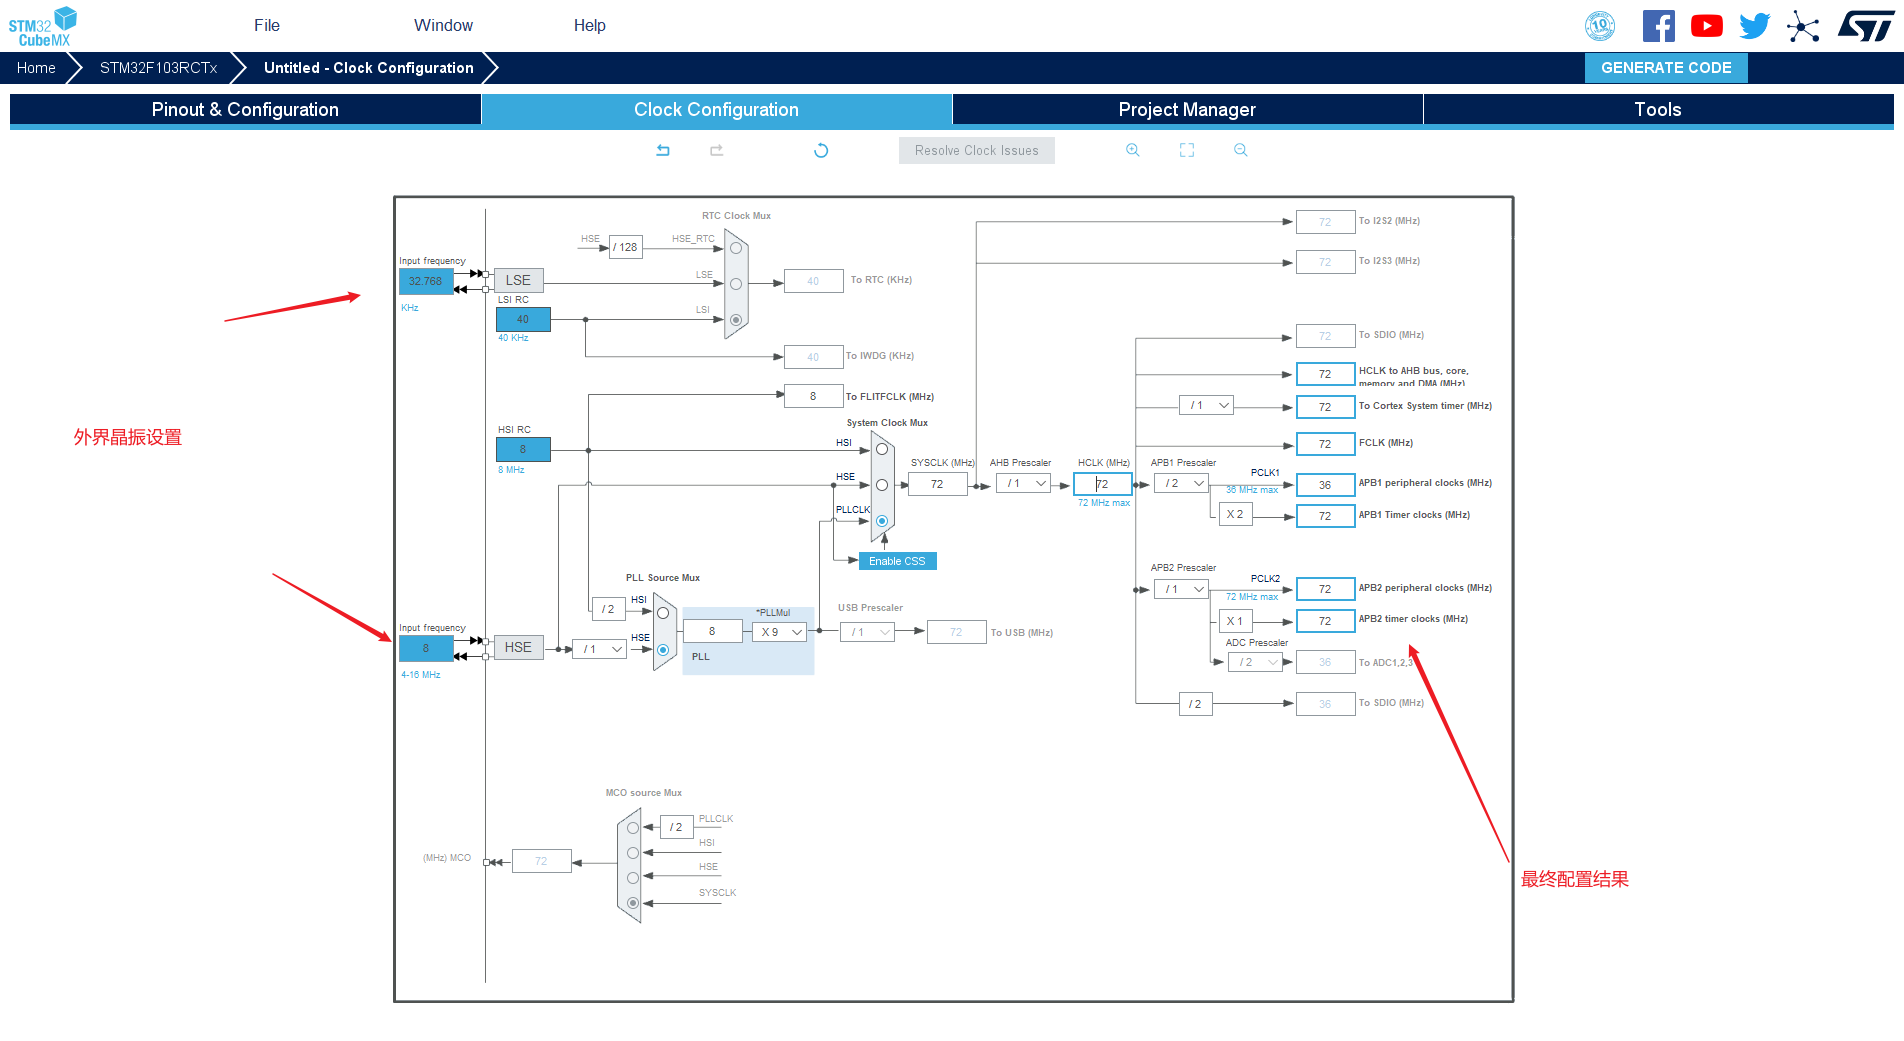This screenshot has width=1904, height=1041.
Task: Click the STM32F103RCTx breadcrumb
Action: click(x=158, y=68)
